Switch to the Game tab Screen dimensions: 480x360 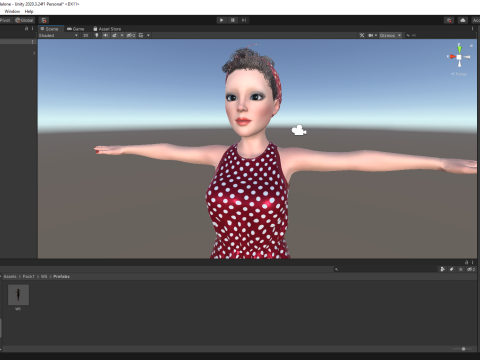[76, 29]
